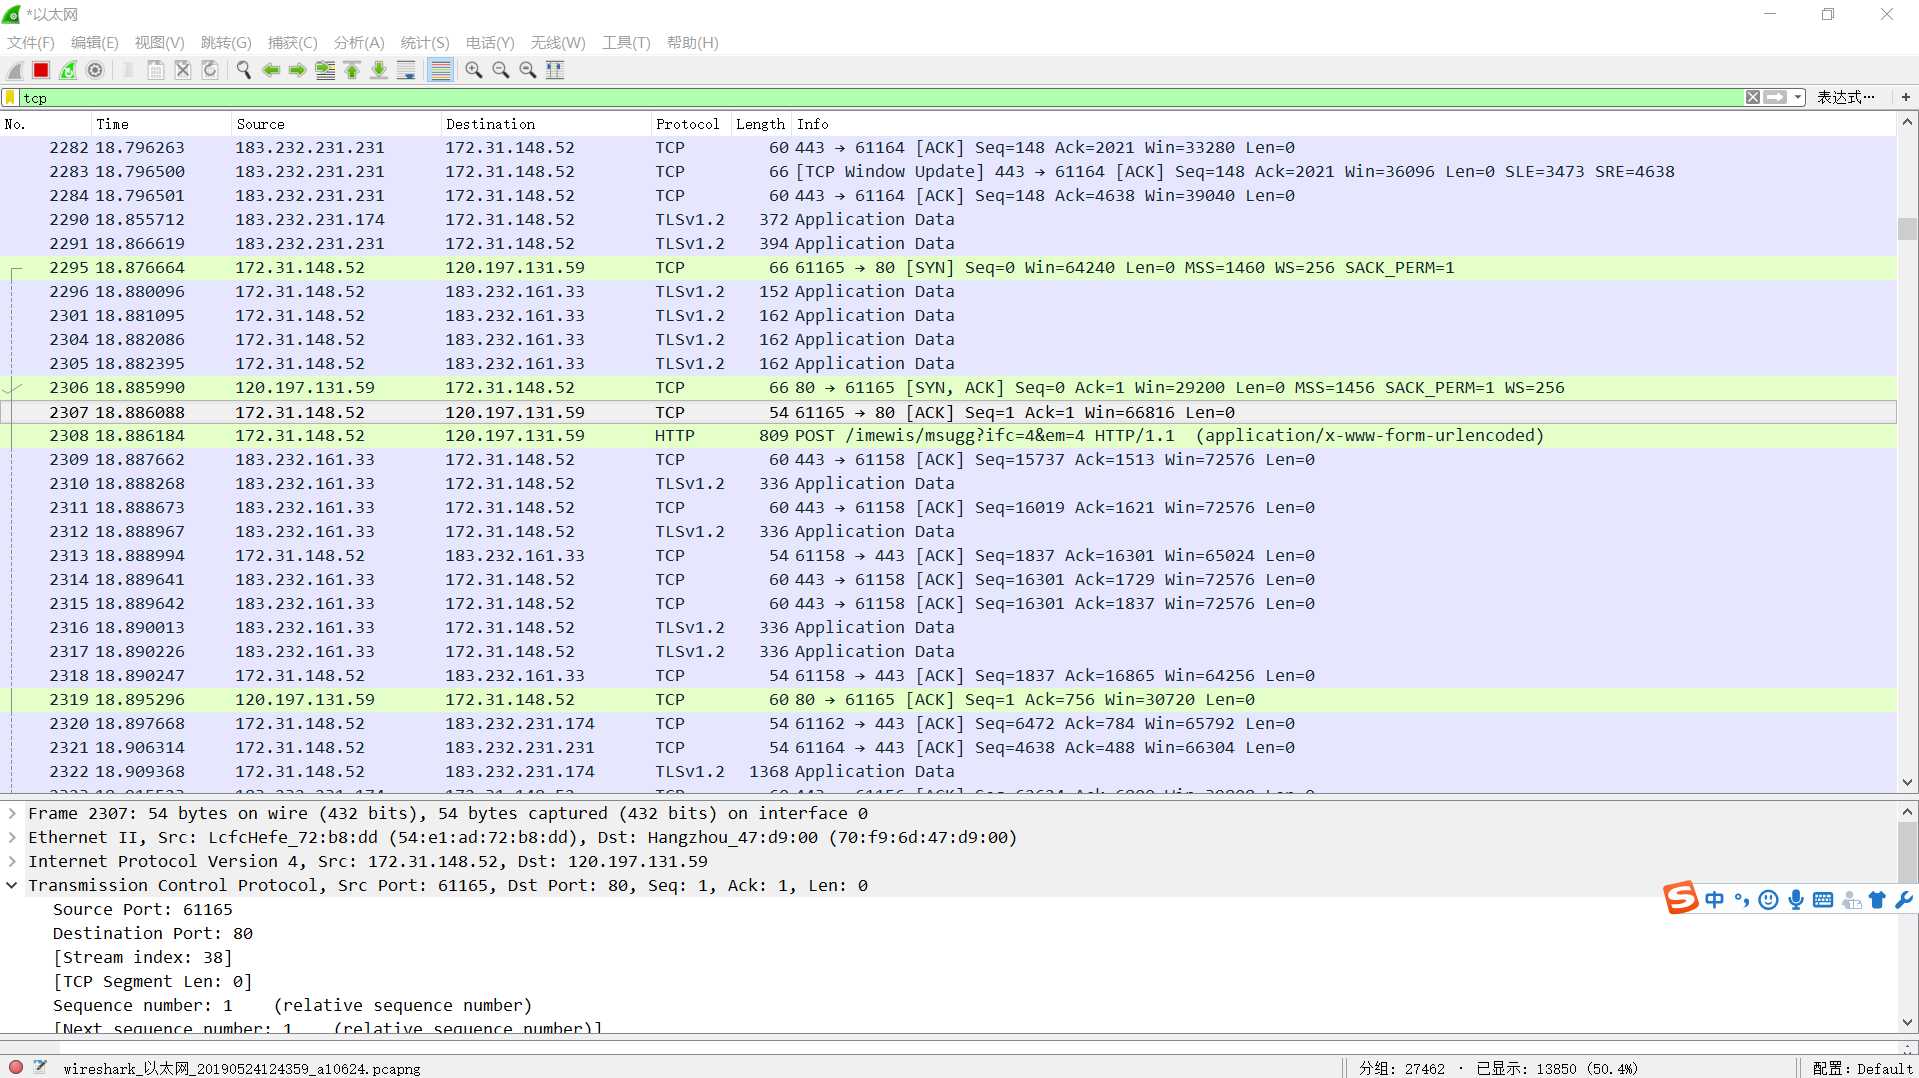Sort by the Protocol column header

(690, 124)
